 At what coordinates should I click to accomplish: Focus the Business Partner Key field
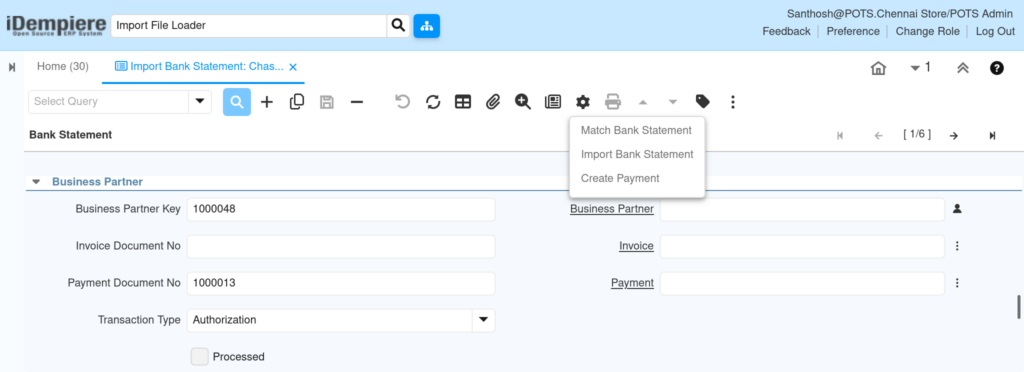pos(341,209)
